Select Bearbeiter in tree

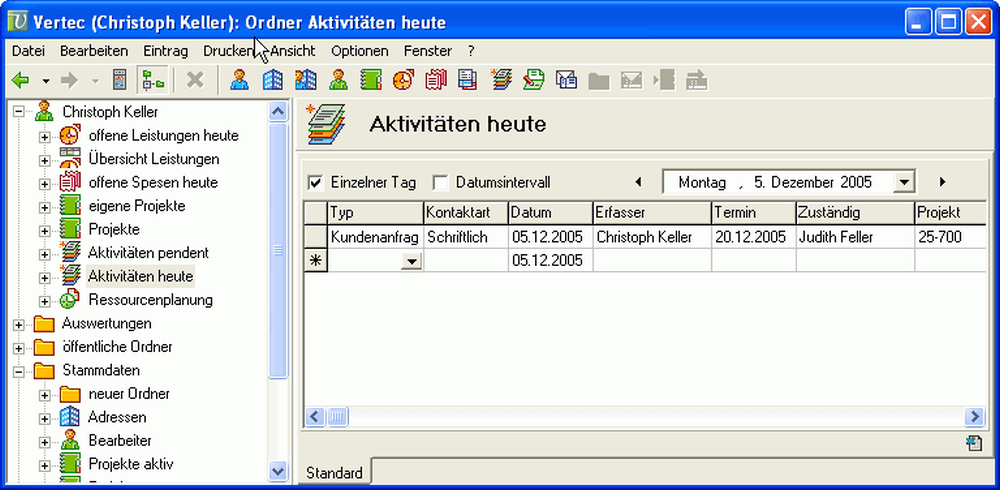[120, 440]
